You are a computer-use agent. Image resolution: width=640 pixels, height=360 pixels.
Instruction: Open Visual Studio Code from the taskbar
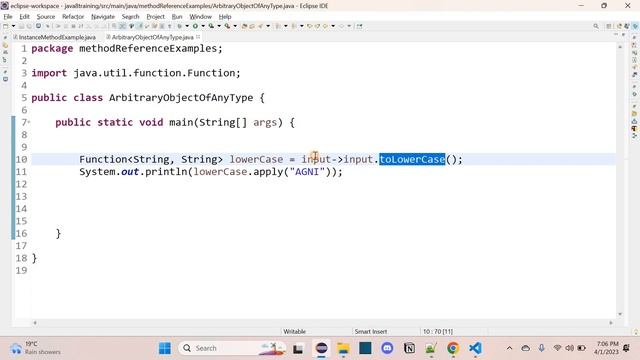(x=475, y=348)
